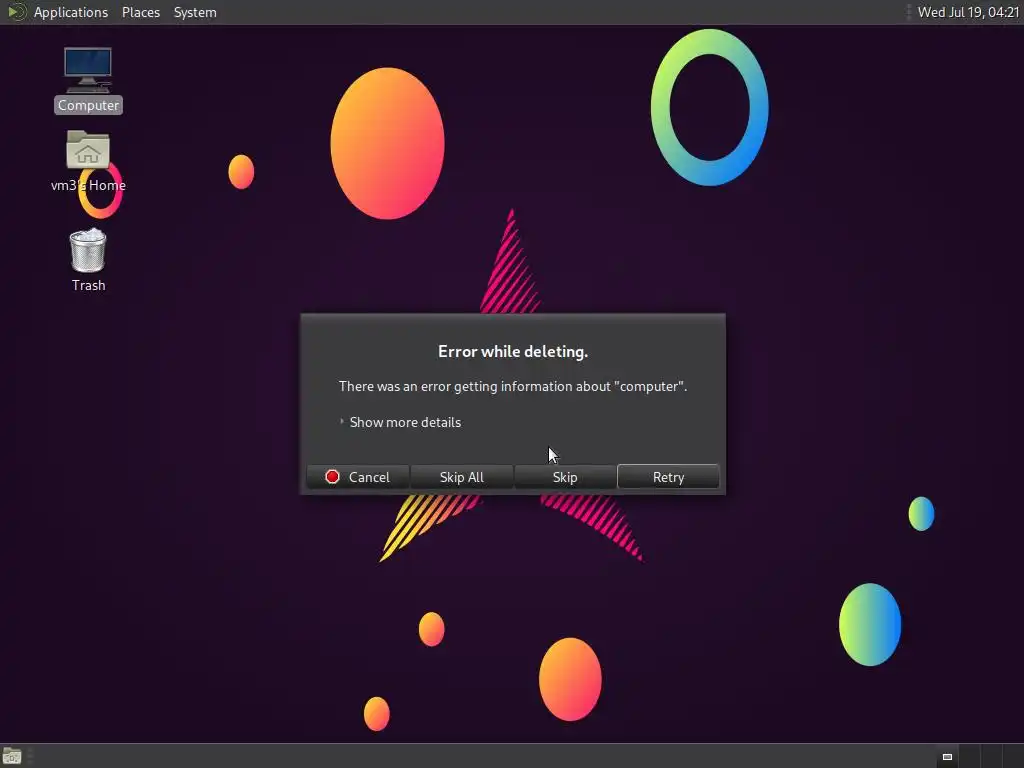Open the System menu
This screenshot has width=1024, height=768.
(195, 12)
